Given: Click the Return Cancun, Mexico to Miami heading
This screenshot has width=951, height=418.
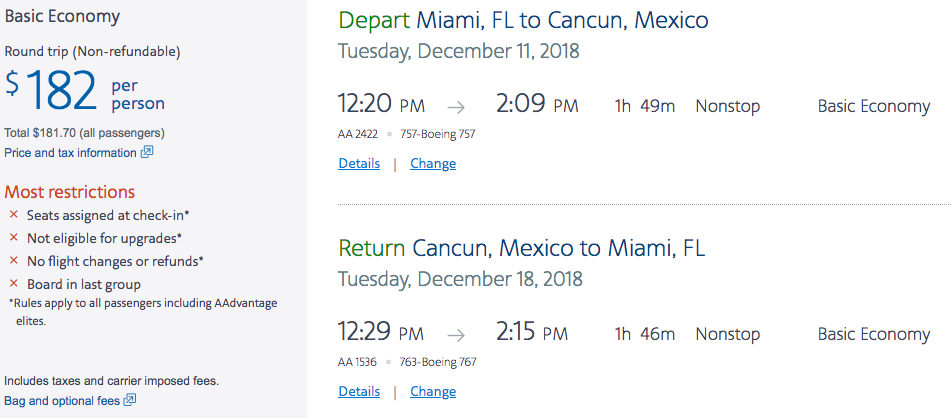Looking at the screenshot, I should pos(521,248).
